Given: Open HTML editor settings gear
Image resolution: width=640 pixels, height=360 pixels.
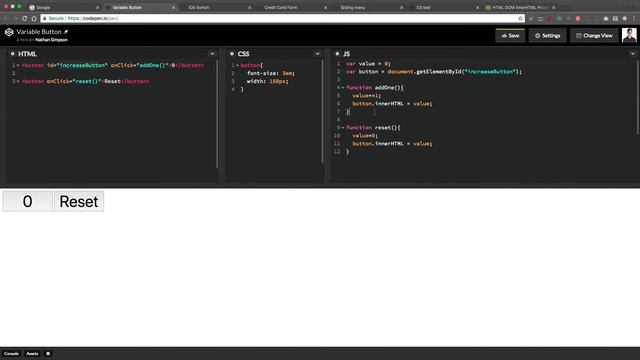Looking at the screenshot, I should click(x=13, y=53).
